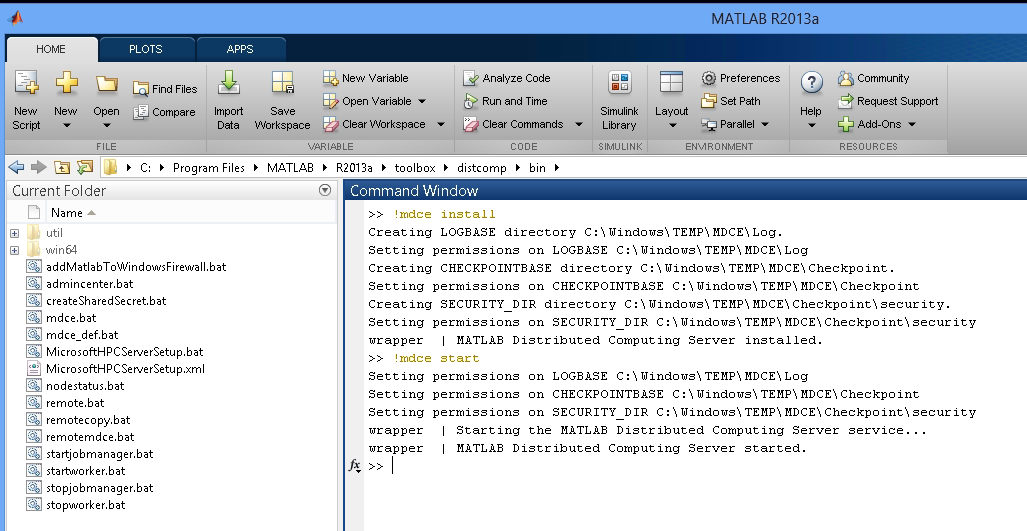Open Simulink Library
This screenshot has height=531, width=1027.
pos(619,101)
